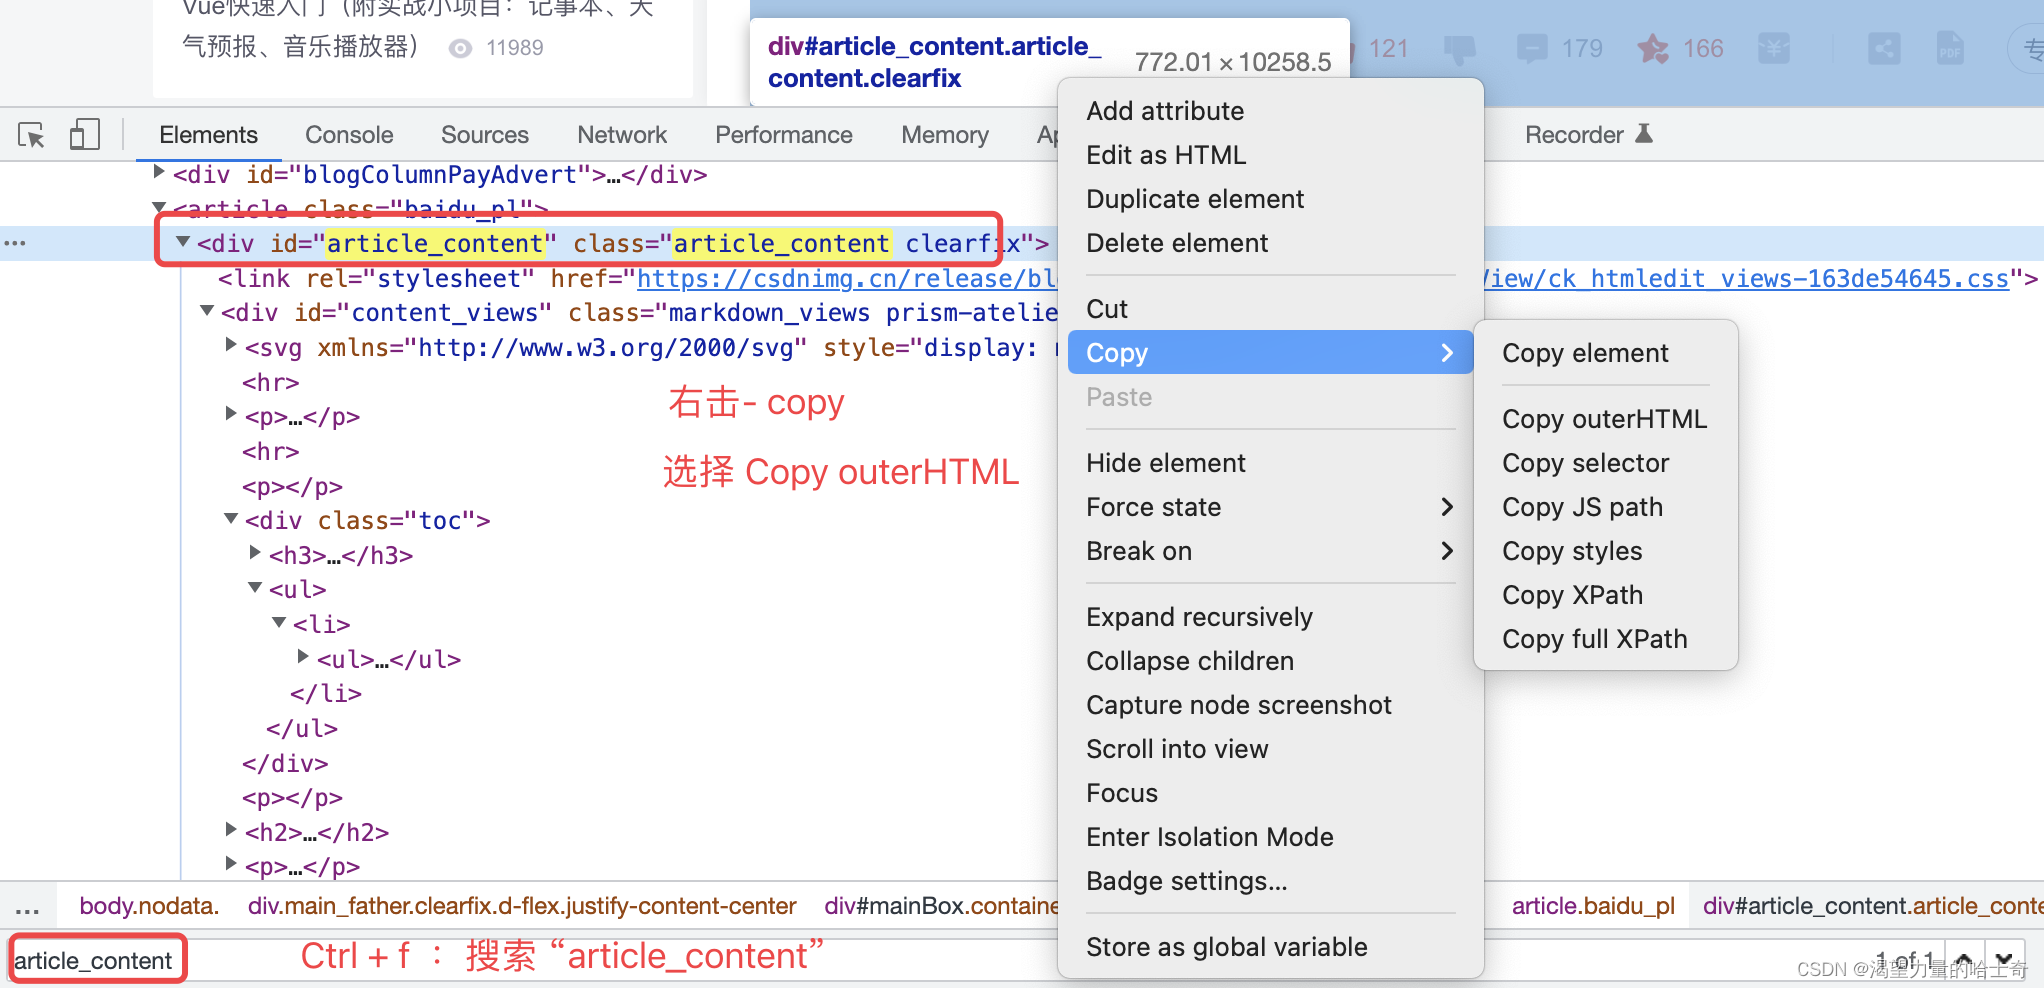Viewport: 2044px width, 988px height.
Task: Expand the Force state submenu arrow
Action: tap(1447, 507)
